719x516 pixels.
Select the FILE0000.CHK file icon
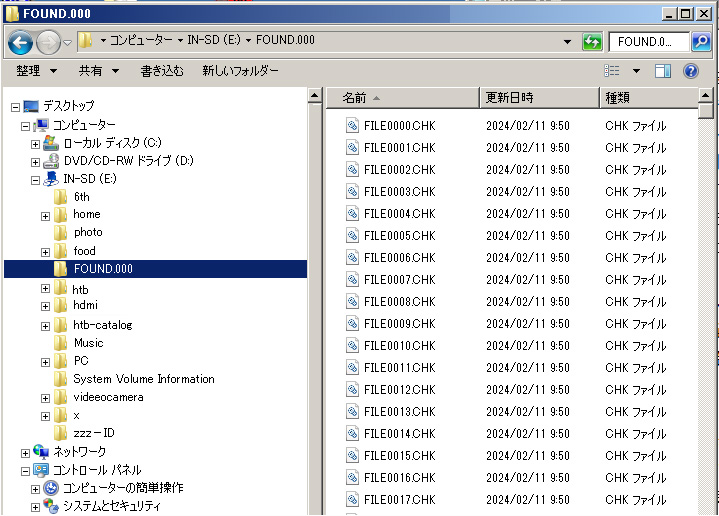tap(352, 125)
